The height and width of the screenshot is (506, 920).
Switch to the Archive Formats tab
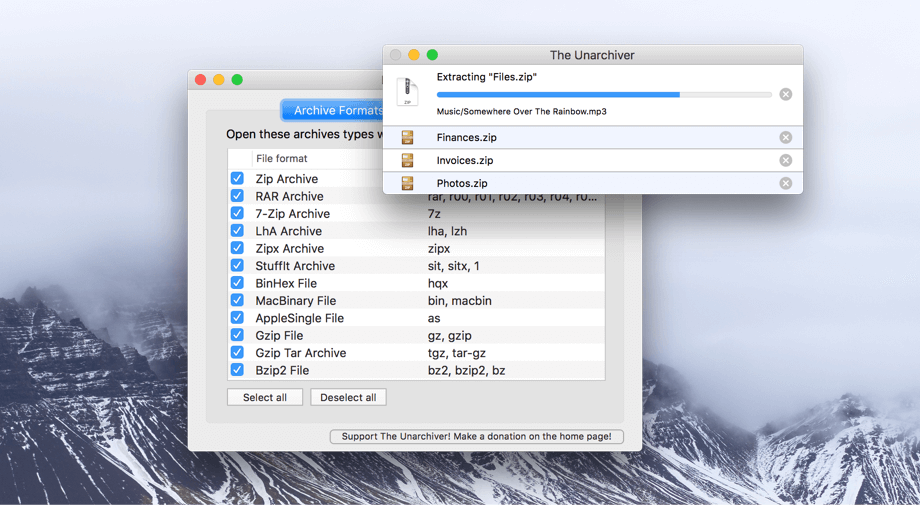pyautogui.click(x=333, y=110)
